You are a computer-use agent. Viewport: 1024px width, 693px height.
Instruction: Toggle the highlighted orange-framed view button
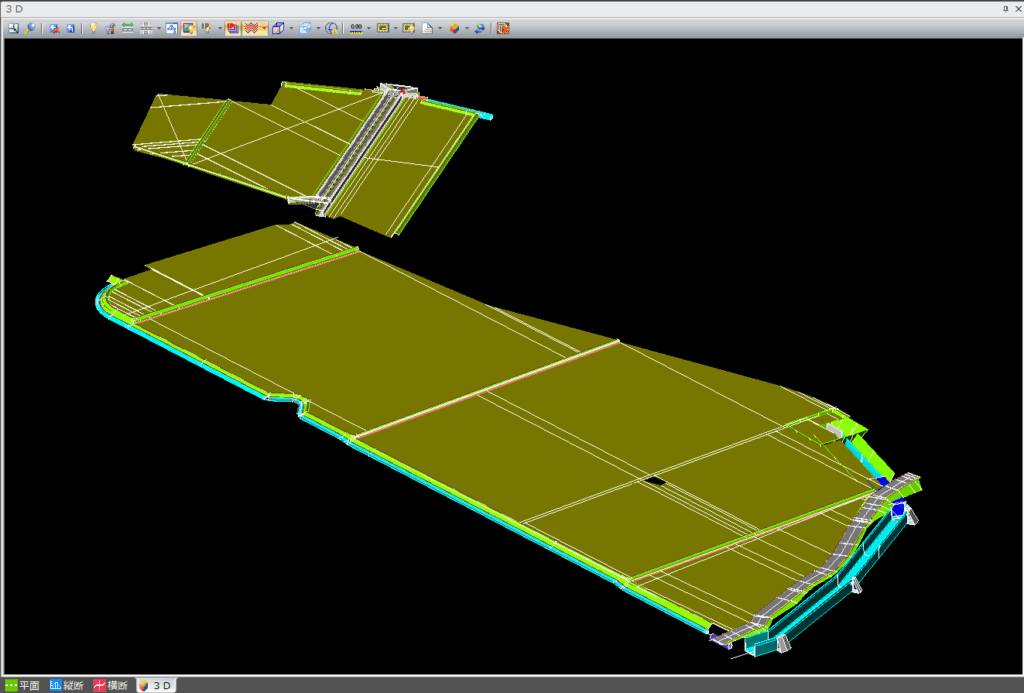pos(189,28)
